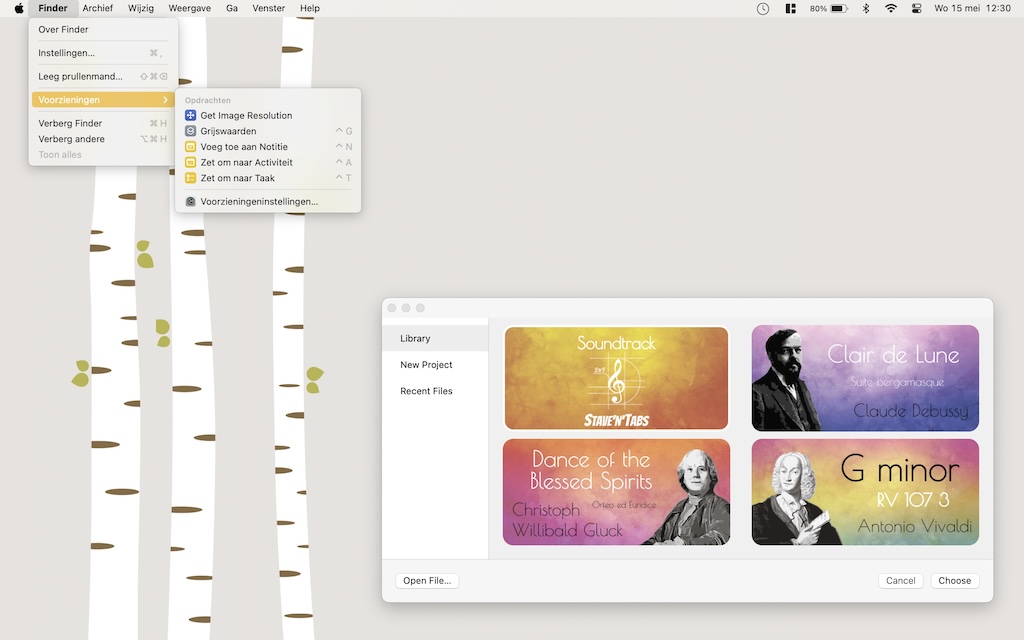This screenshot has width=1024, height=640.
Task: Collapse the Voorzieningen submenu arrow
Action: (x=165, y=100)
